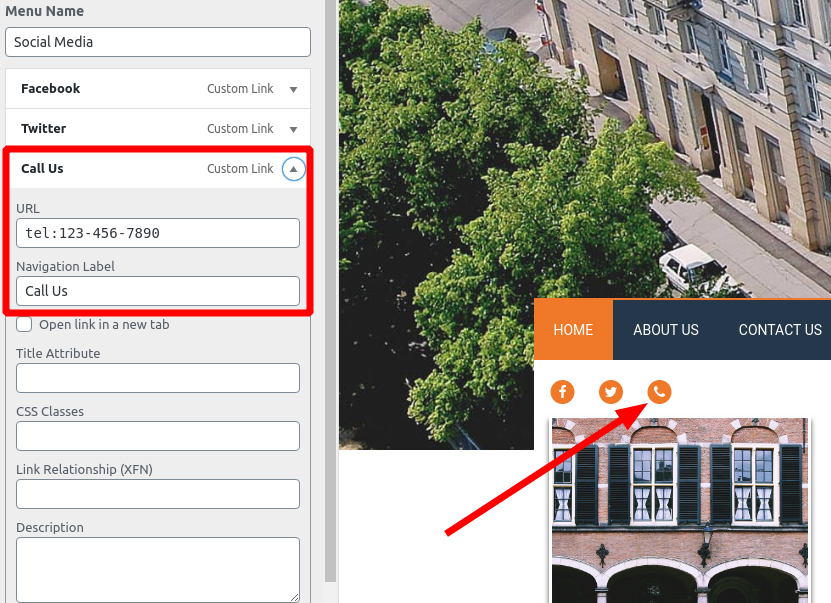Collapse the Call Us menu item
Viewport: 831px width, 603px height.
(x=293, y=169)
